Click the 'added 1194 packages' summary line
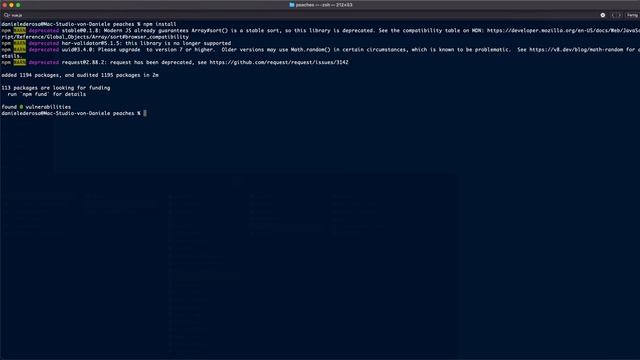This screenshot has width=640, height=360. (80, 75)
